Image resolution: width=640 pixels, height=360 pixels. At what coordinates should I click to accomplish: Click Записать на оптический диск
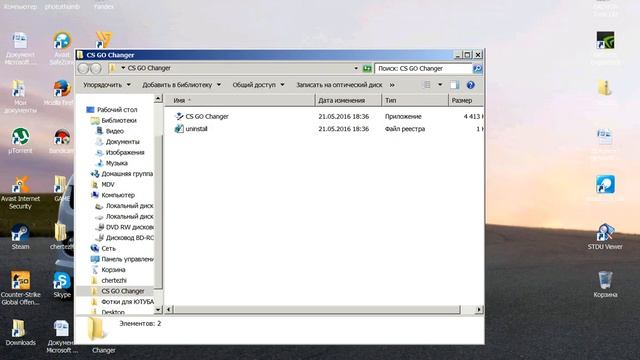(339, 85)
